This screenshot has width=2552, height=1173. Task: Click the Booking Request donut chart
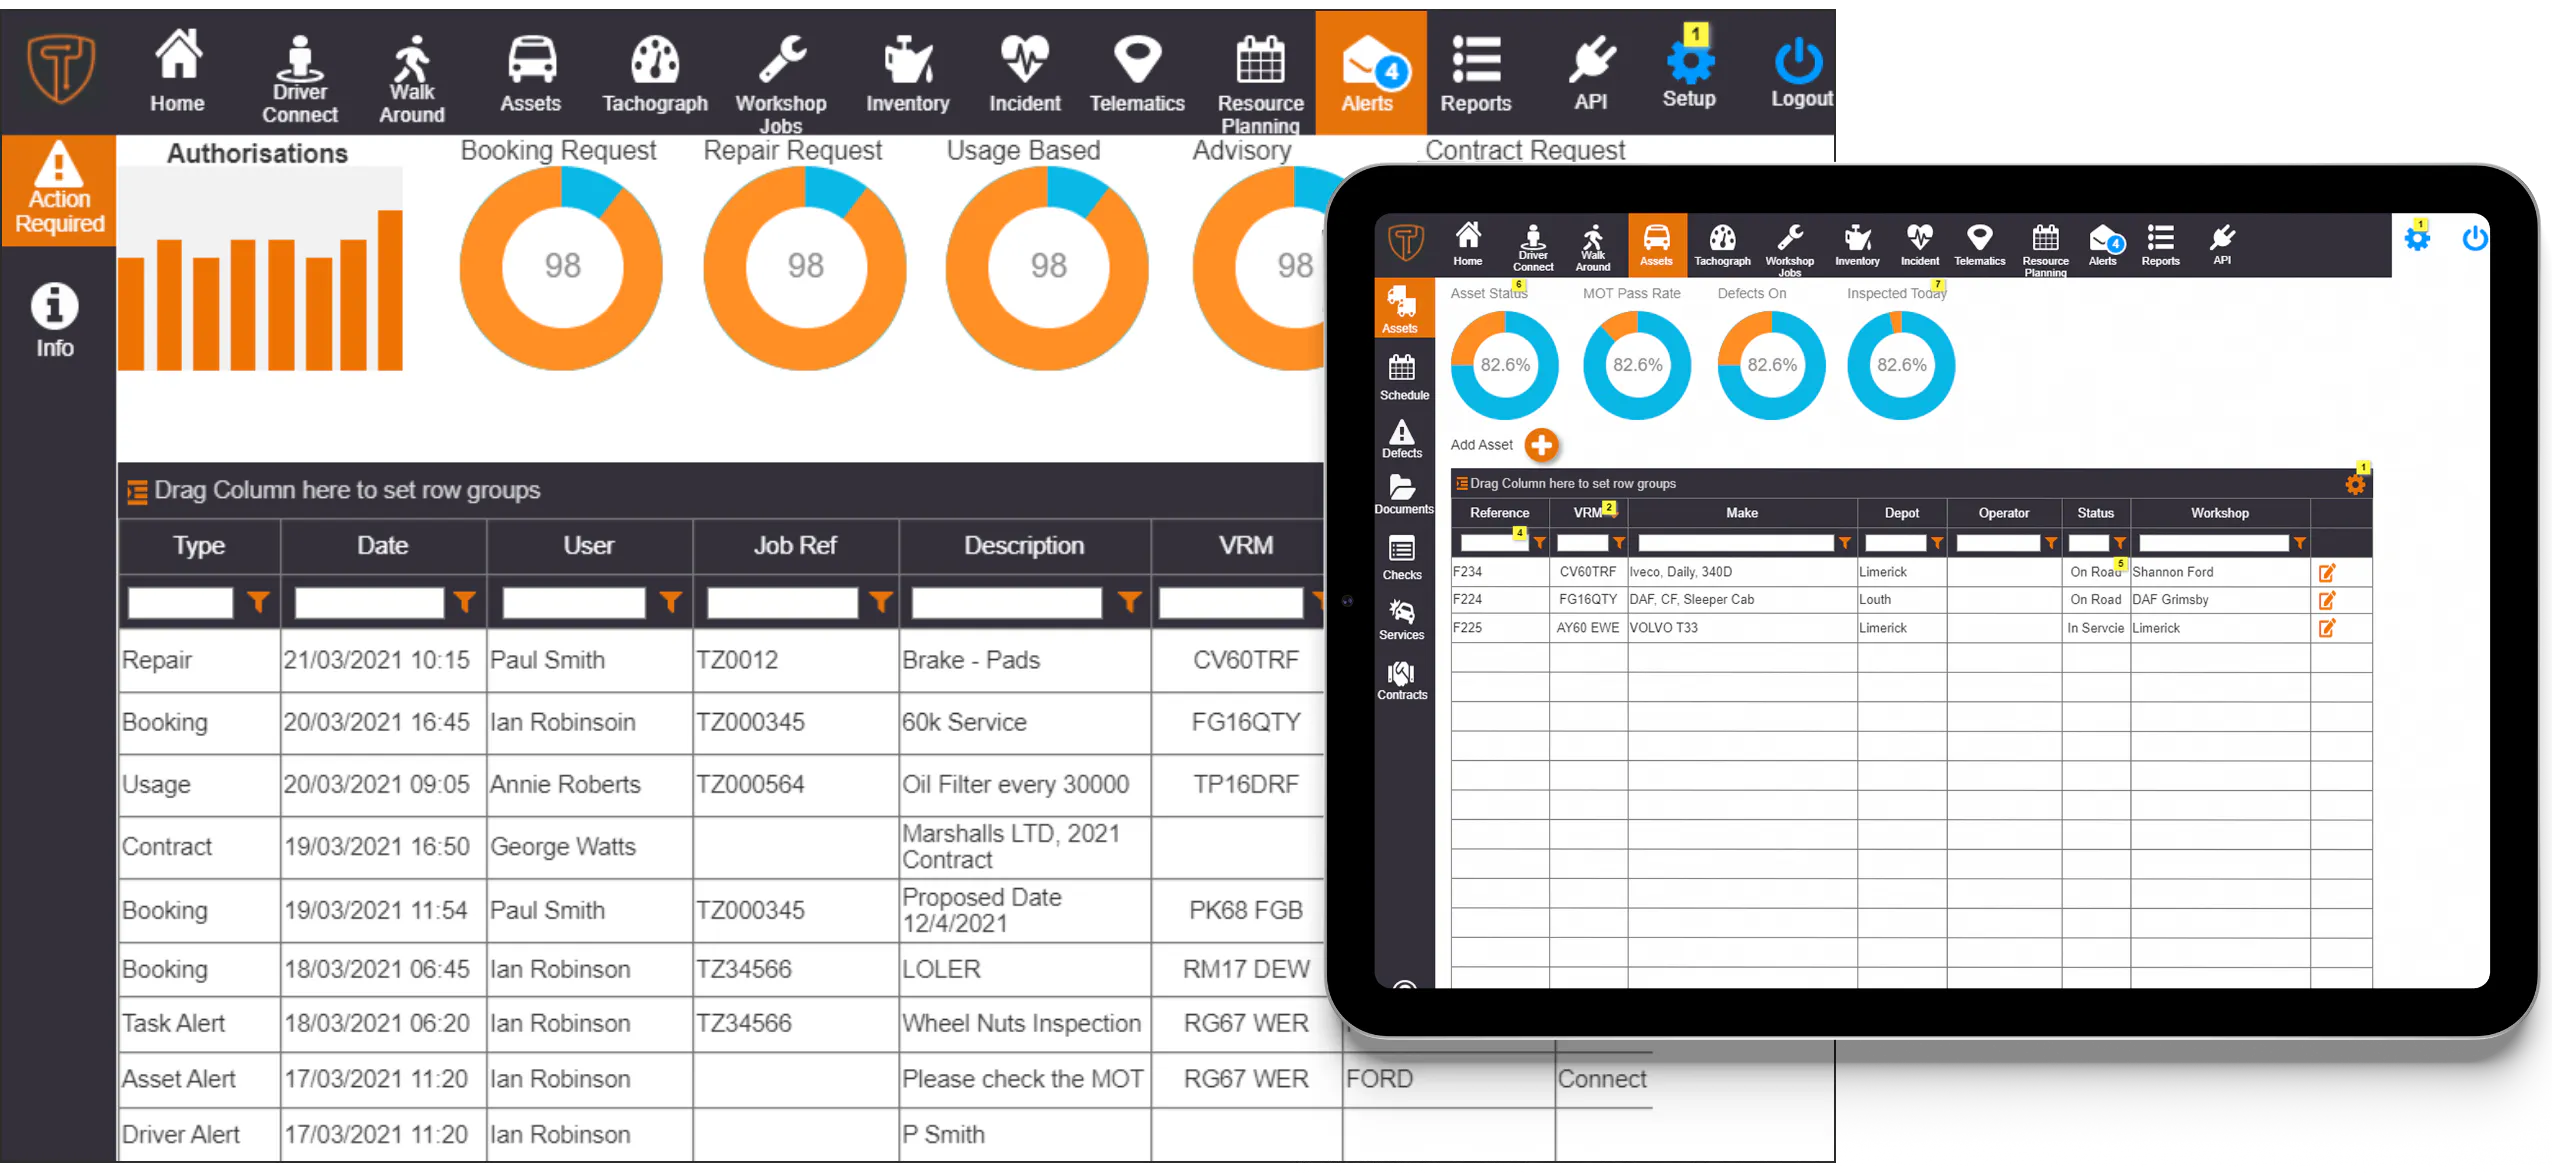561,267
